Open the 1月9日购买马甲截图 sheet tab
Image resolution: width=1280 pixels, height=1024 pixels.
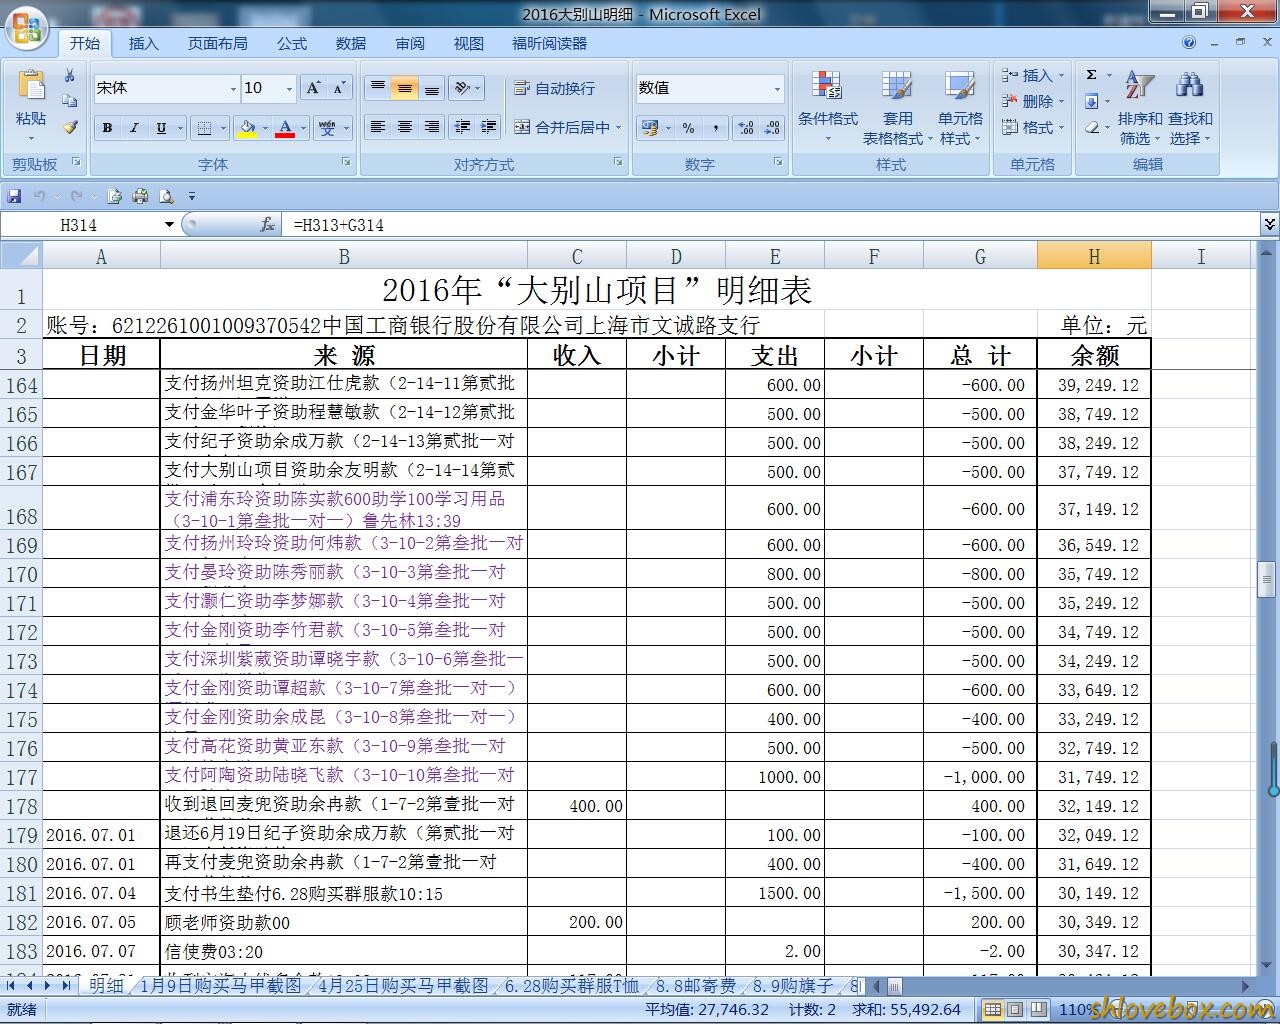point(220,985)
